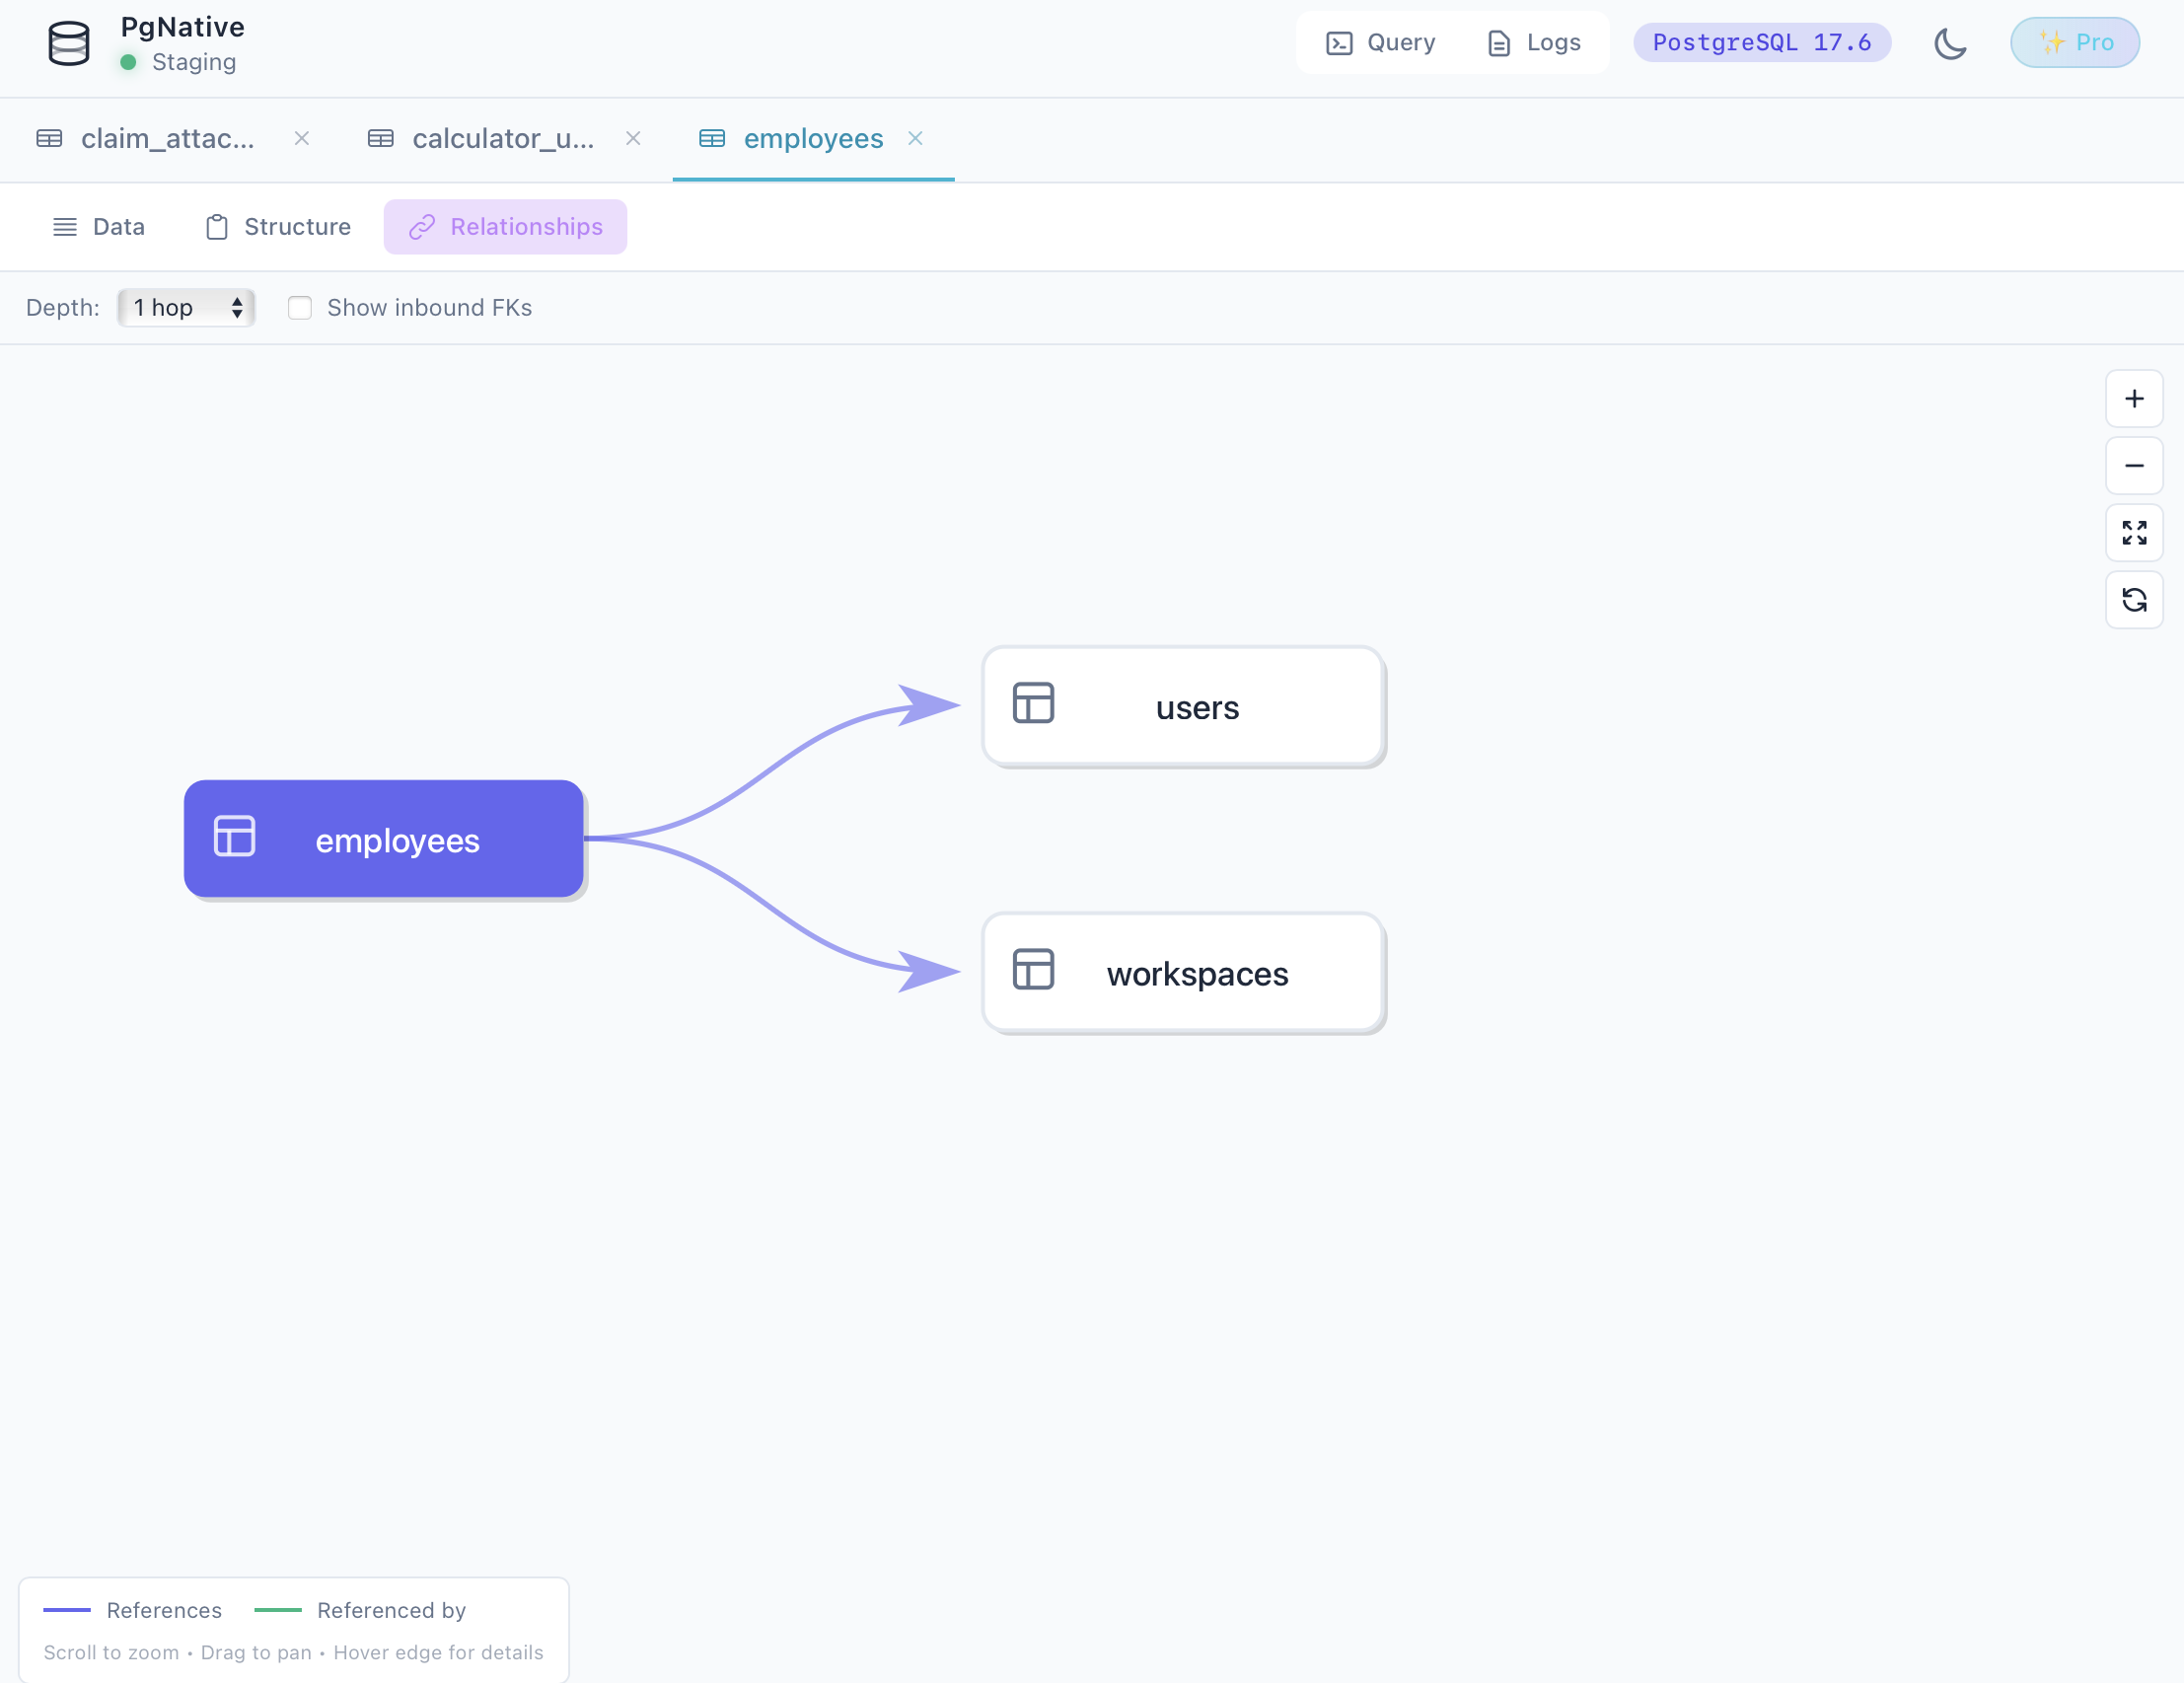This screenshot has width=2184, height=1683.
Task: Fit diagram to view with expand icon
Action: (2134, 533)
